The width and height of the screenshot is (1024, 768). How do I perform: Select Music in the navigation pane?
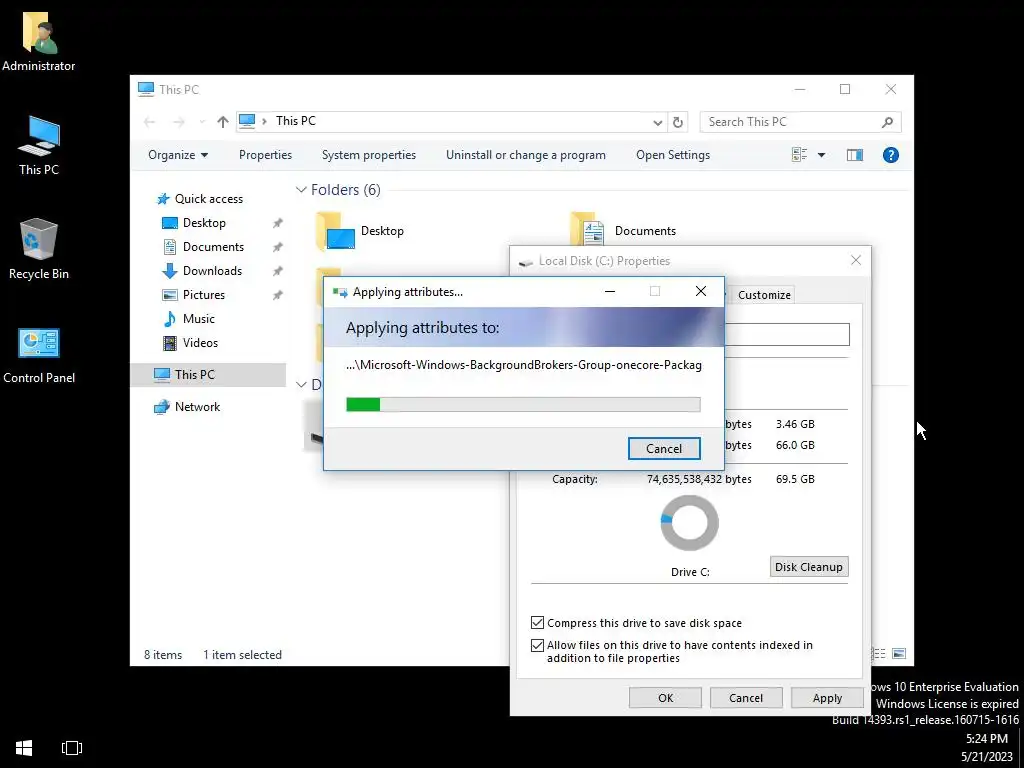click(x=199, y=319)
